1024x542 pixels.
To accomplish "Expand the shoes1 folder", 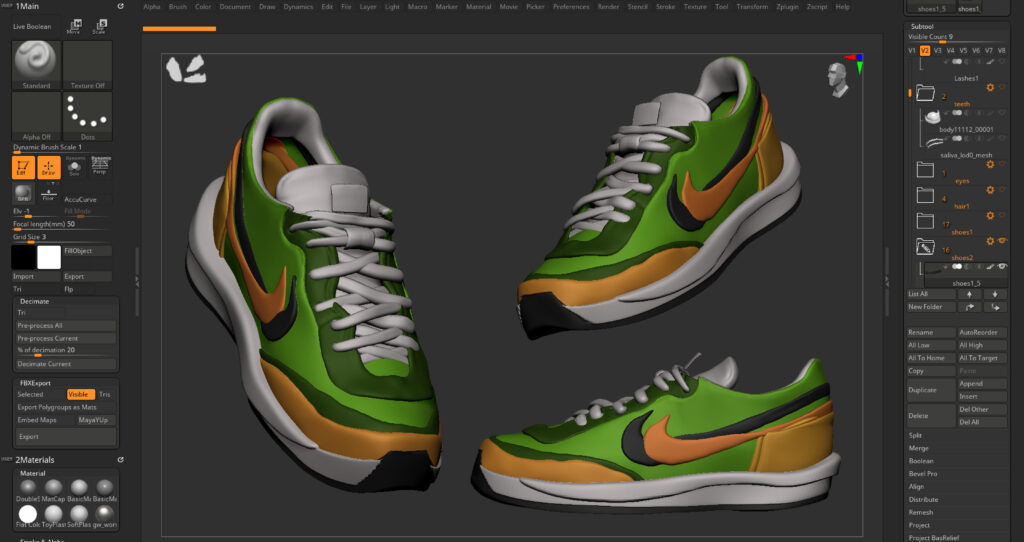I will point(925,221).
